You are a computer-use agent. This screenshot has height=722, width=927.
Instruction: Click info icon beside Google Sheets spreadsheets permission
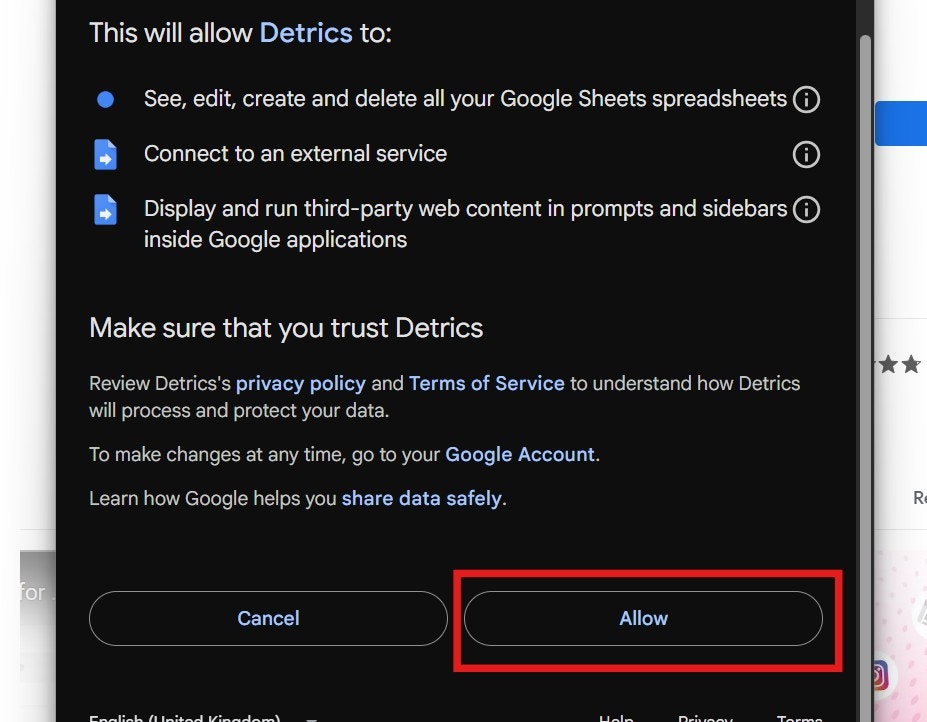click(x=806, y=99)
